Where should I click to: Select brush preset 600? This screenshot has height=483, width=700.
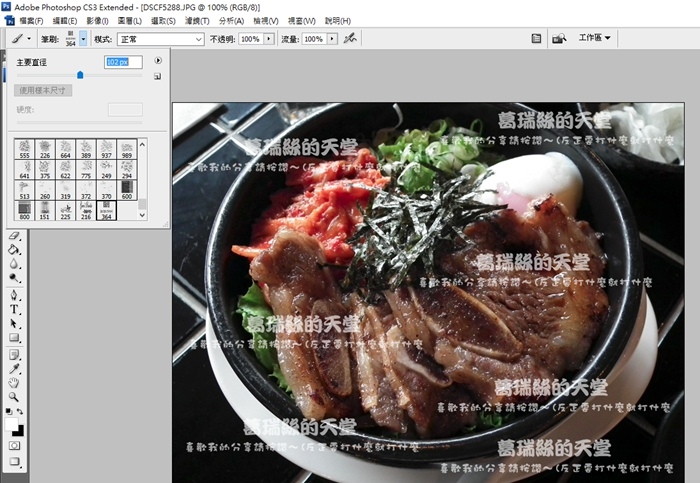127,190
